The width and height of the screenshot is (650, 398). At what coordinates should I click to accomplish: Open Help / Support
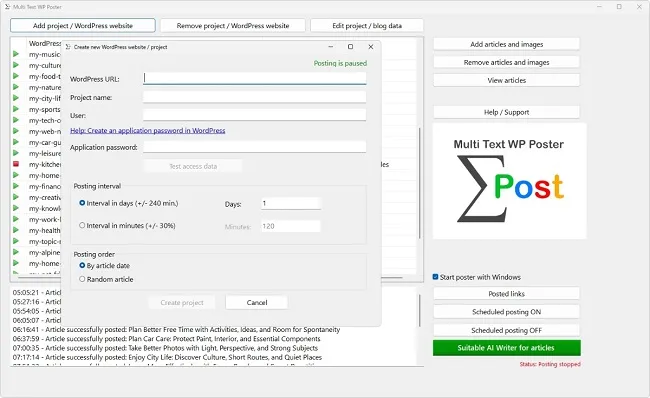[506, 112]
